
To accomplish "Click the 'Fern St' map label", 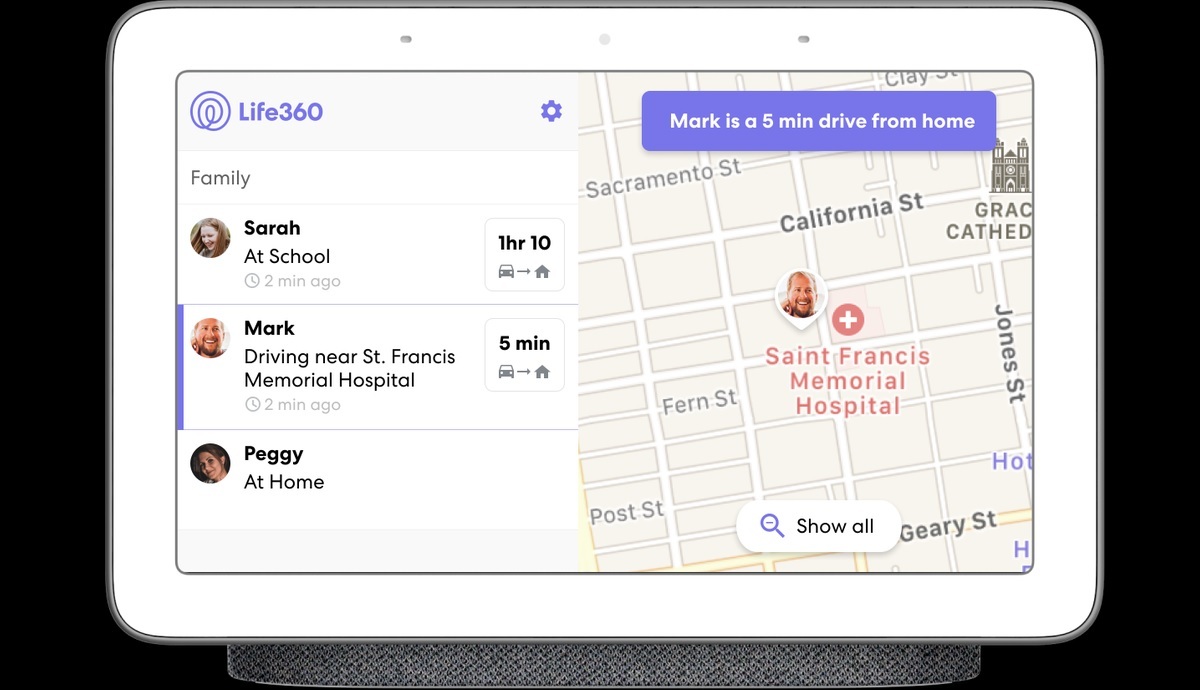I will (x=700, y=402).
